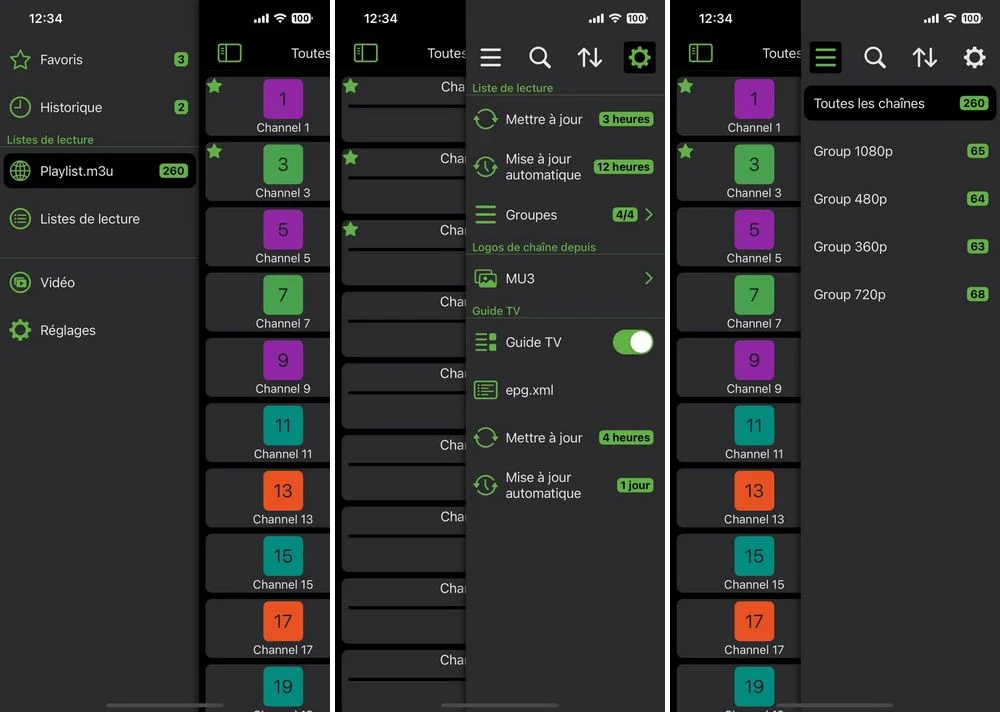Open the search icon in the toolbar
Image resolution: width=1000 pixels, height=712 pixels.
tap(540, 57)
